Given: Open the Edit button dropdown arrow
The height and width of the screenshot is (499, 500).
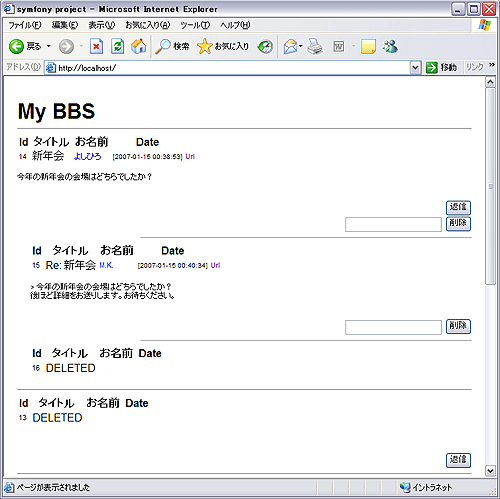Looking at the screenshot, I should (x=354, y=46).
